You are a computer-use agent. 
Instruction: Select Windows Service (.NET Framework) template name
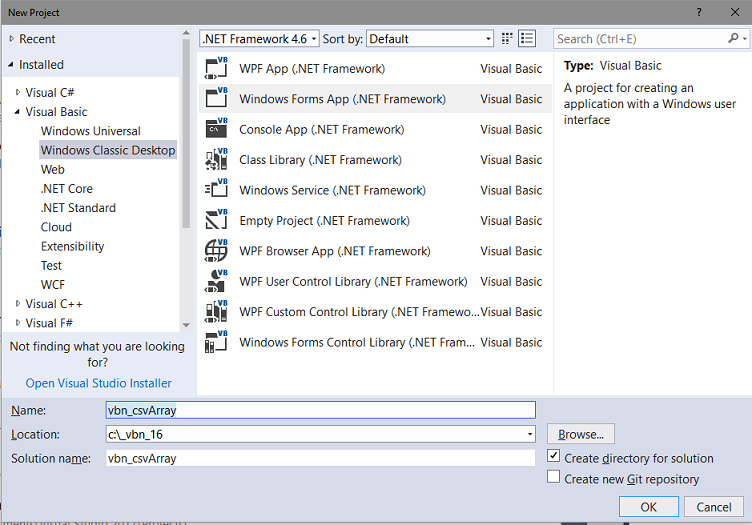(332, 190)
